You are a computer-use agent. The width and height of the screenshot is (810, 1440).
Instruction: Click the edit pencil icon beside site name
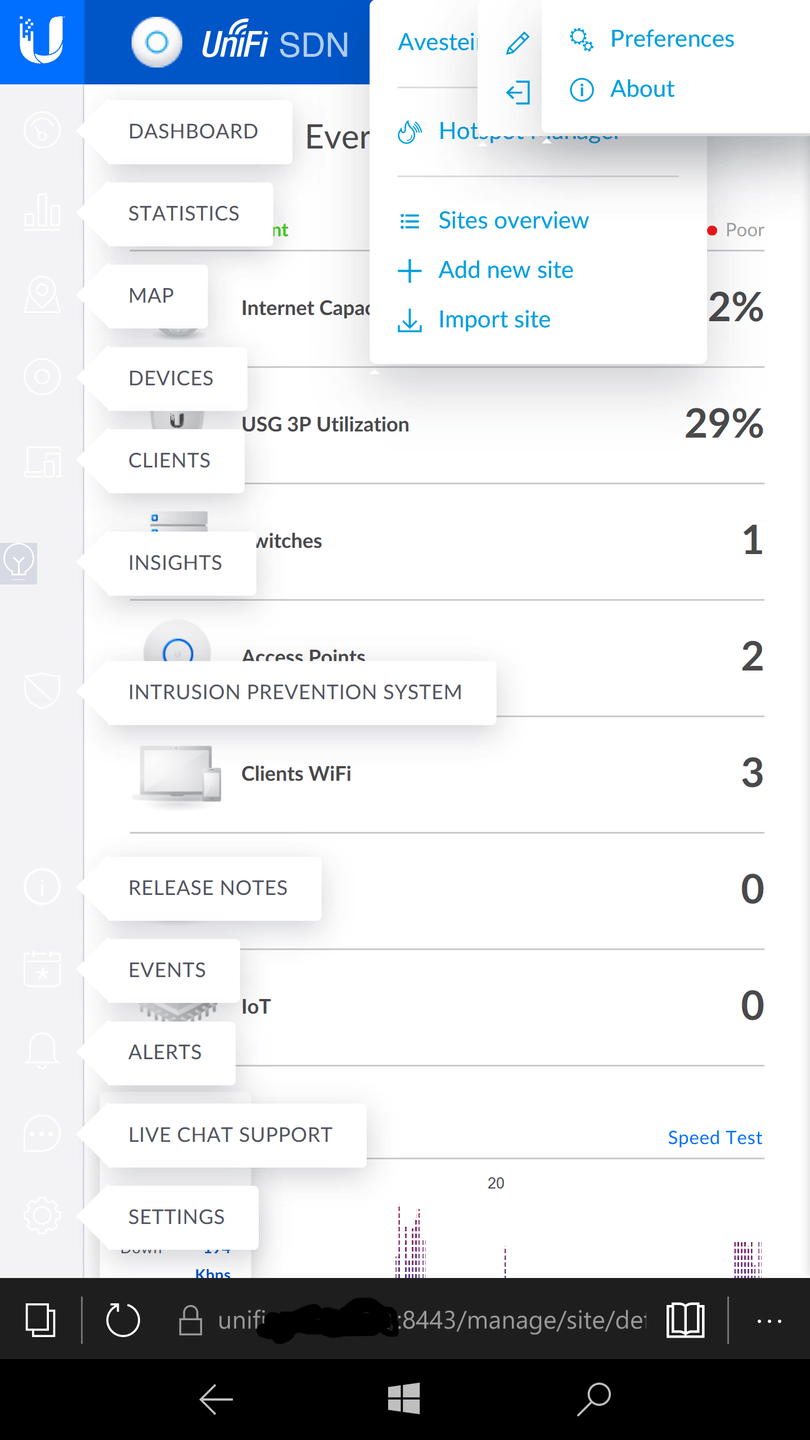click(517, 43)
